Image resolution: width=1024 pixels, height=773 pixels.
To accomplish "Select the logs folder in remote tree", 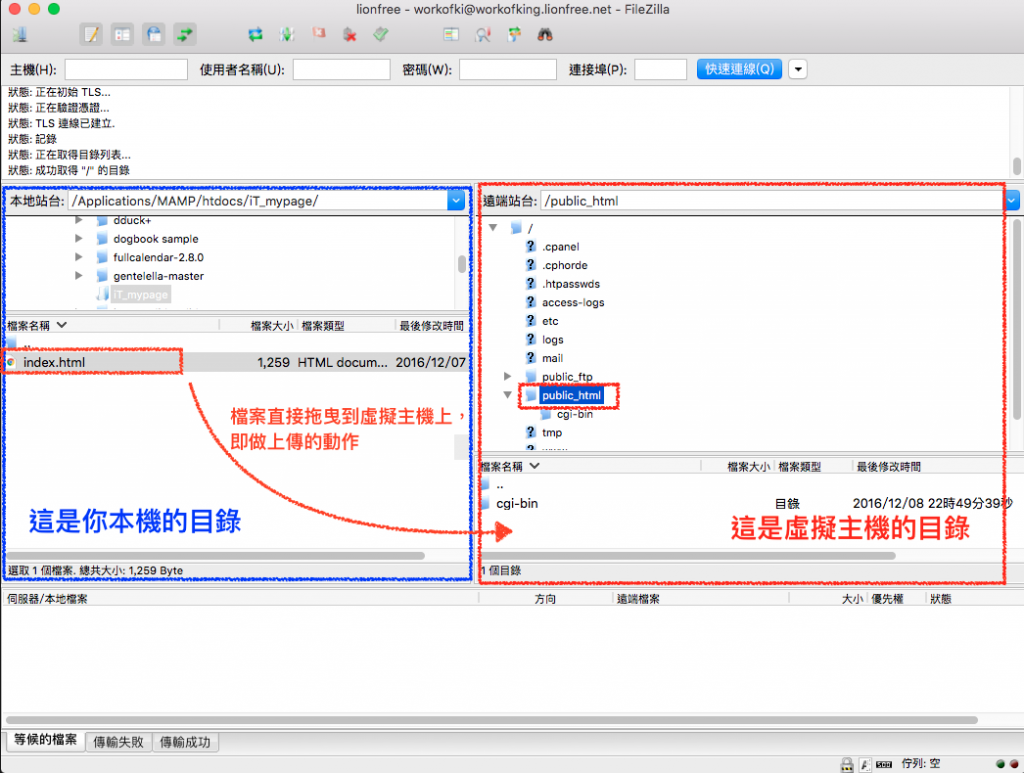I will pyautogui.click(x=552, y=339).
